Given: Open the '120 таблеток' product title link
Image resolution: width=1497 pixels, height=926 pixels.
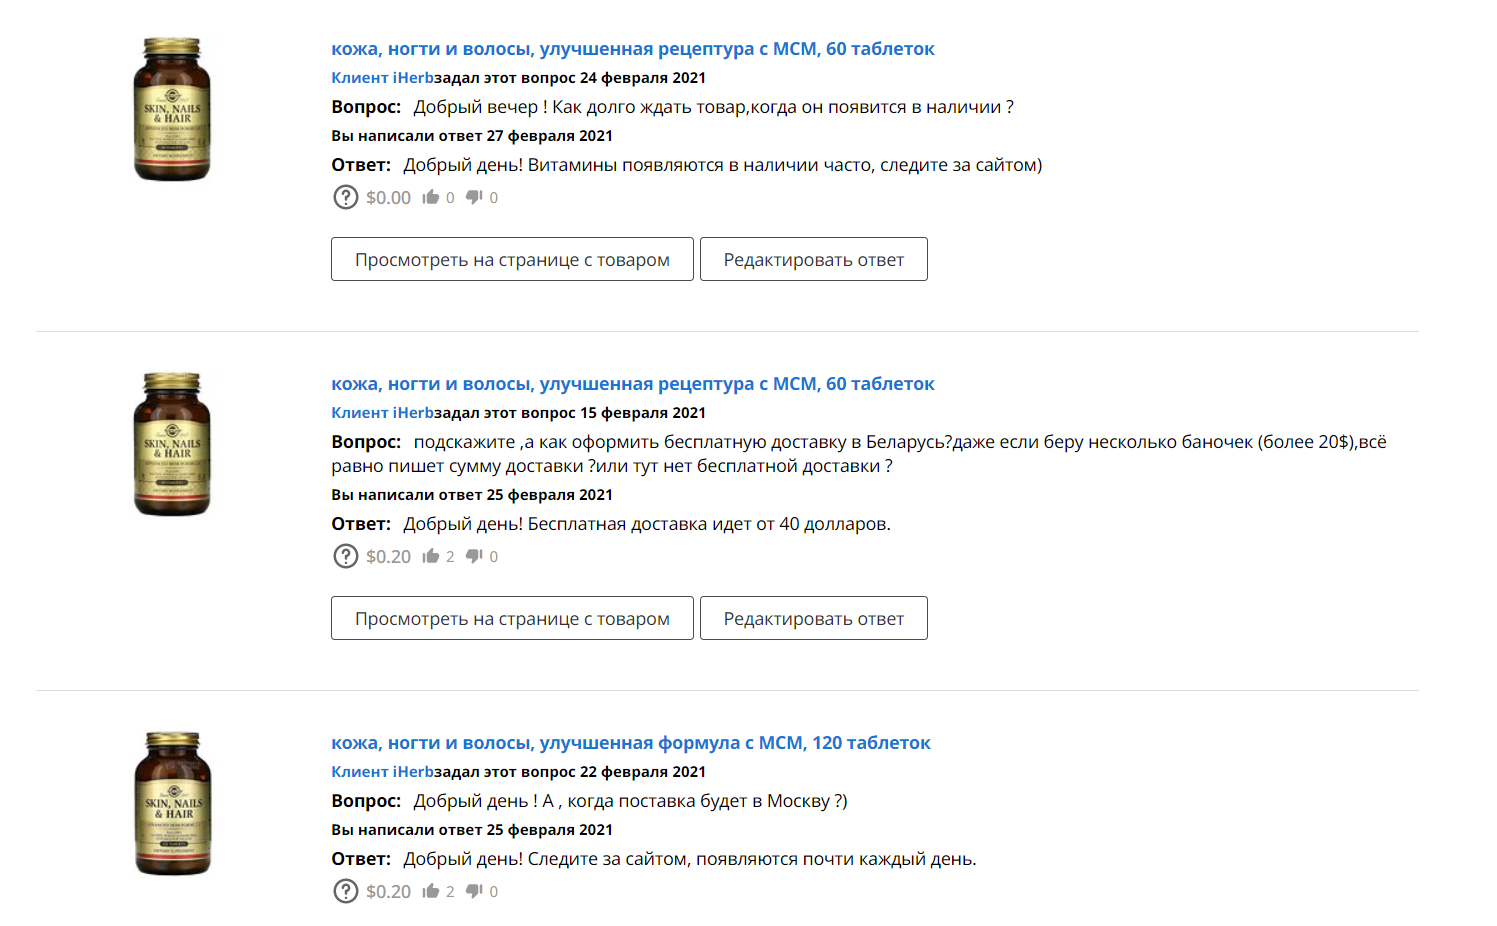Looking at the screenshot, I should click(x=631, y=743).
